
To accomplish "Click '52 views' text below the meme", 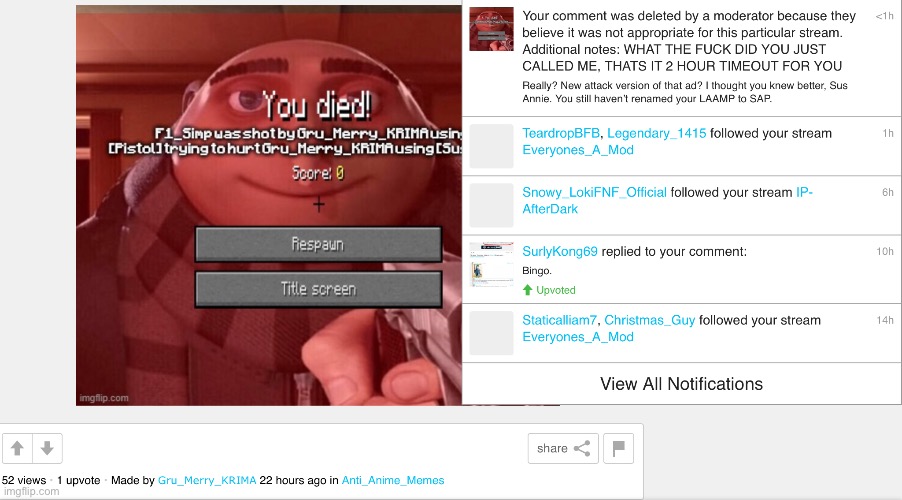I will 24,480.
